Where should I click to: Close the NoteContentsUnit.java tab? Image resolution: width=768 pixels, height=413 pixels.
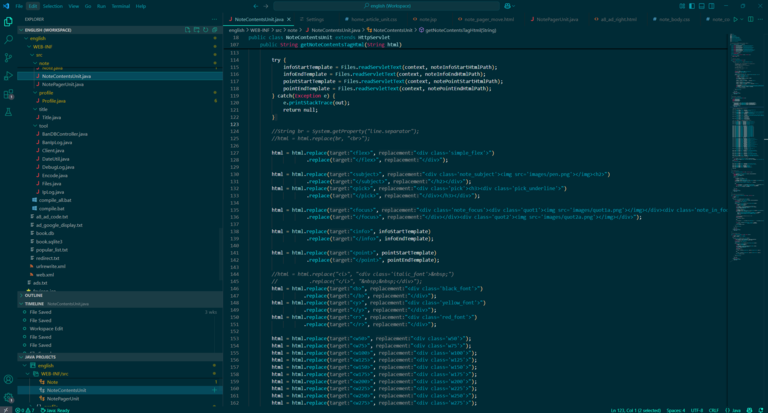pos(289,19)
